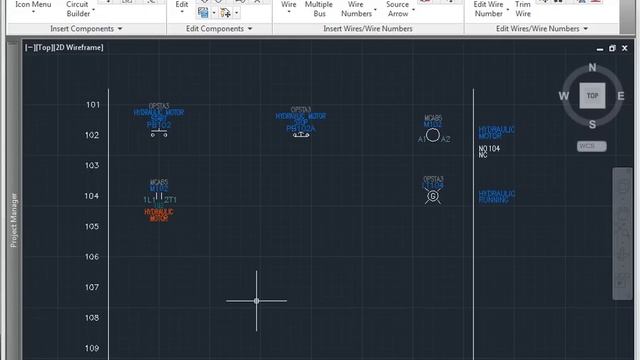
Task: Click the faded navigation bar on right
Action: point(622,233)
